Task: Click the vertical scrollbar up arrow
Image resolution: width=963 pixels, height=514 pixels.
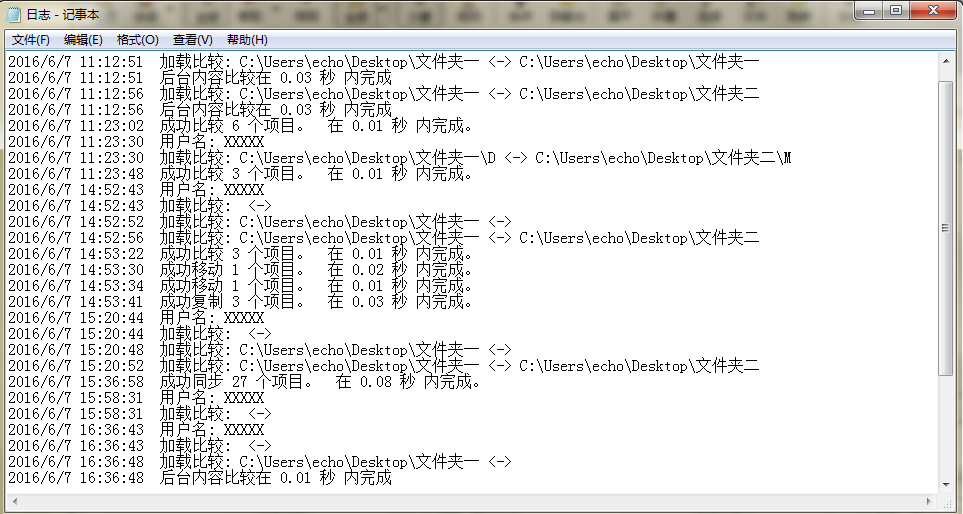Action: tap(946, 61)
